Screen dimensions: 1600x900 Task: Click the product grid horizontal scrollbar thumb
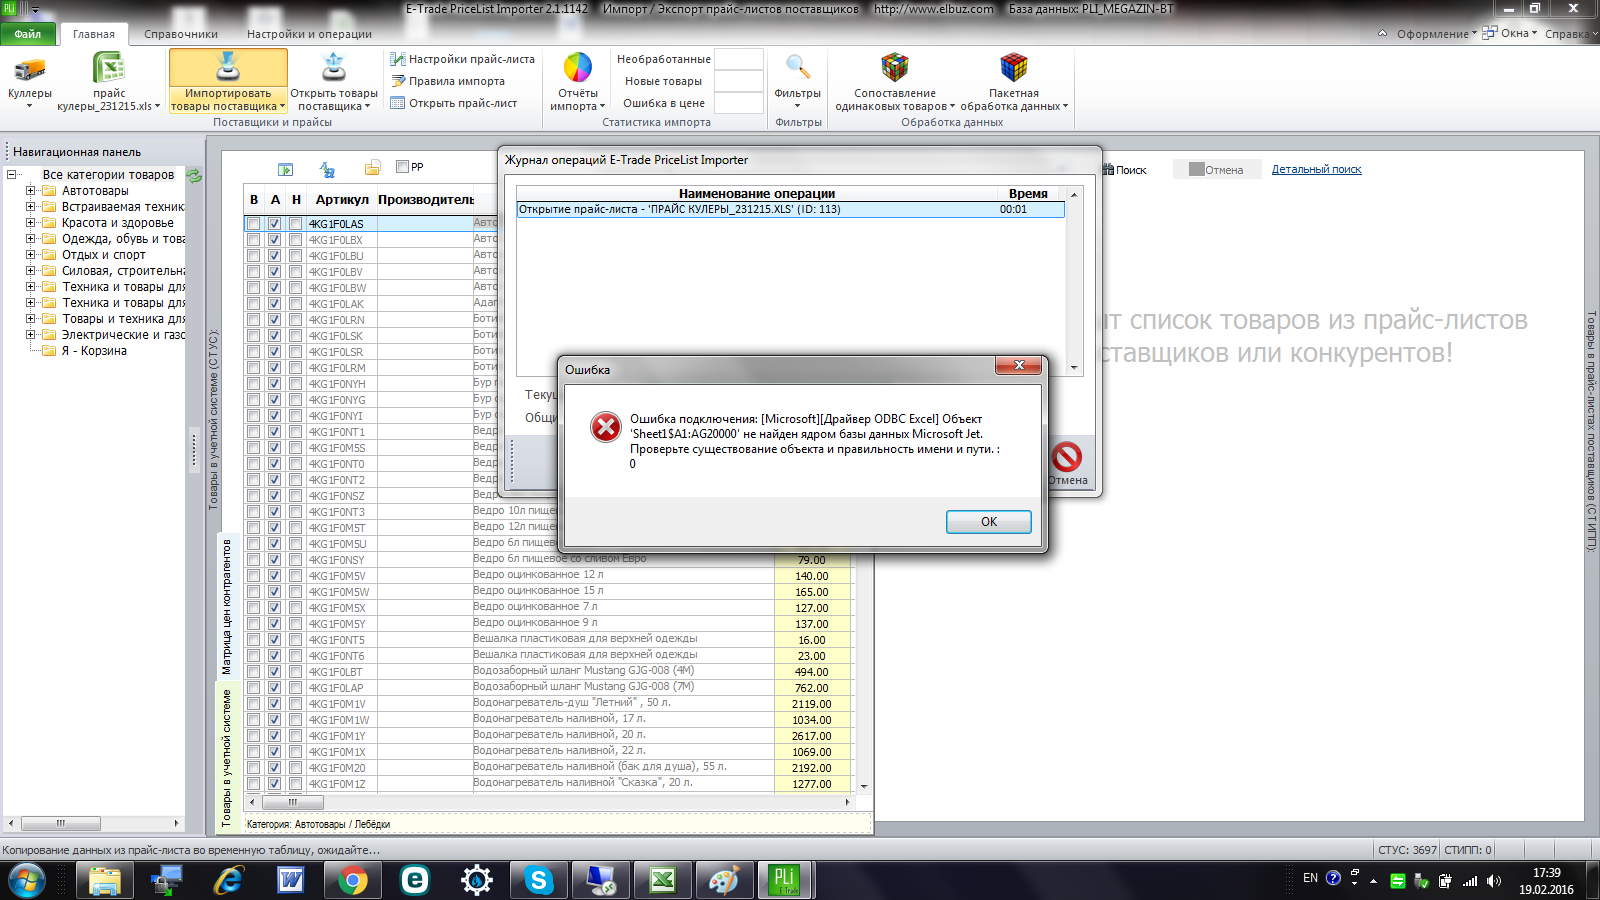coord(293,802)
